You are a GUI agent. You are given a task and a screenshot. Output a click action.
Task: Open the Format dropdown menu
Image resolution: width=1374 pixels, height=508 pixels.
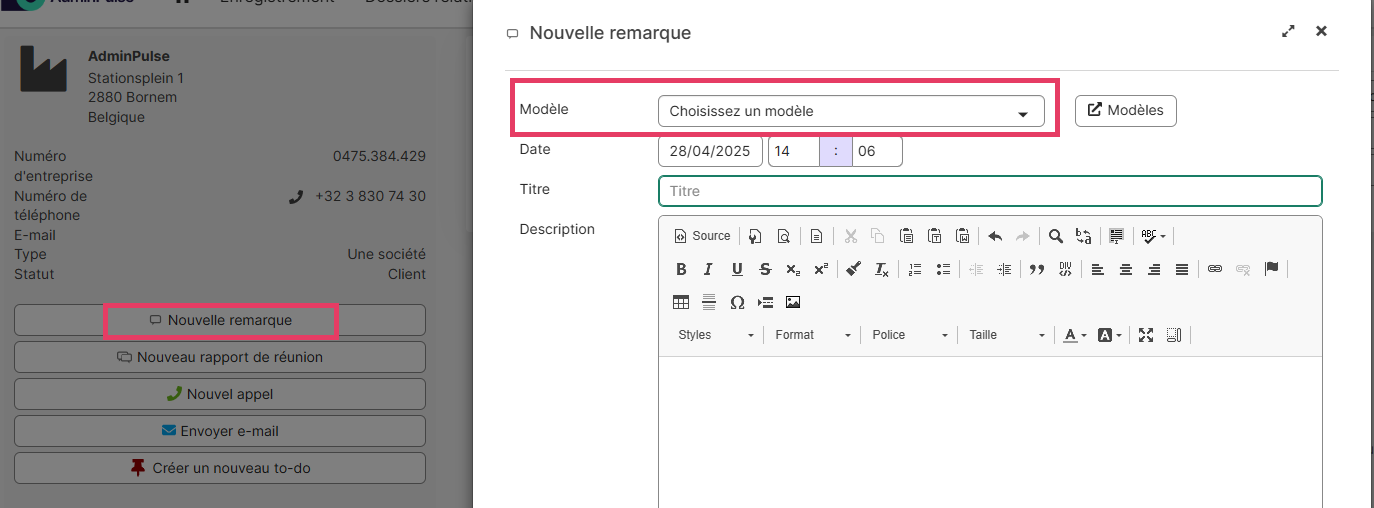813,335
